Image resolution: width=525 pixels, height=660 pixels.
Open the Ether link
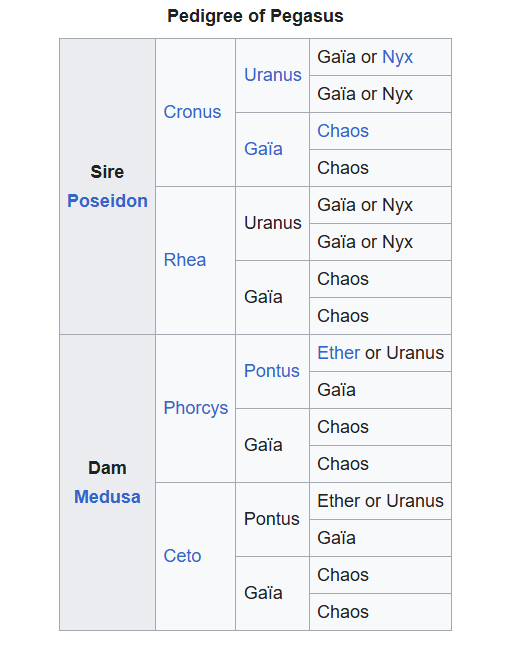pyautogui.click(x=338, y=353)
